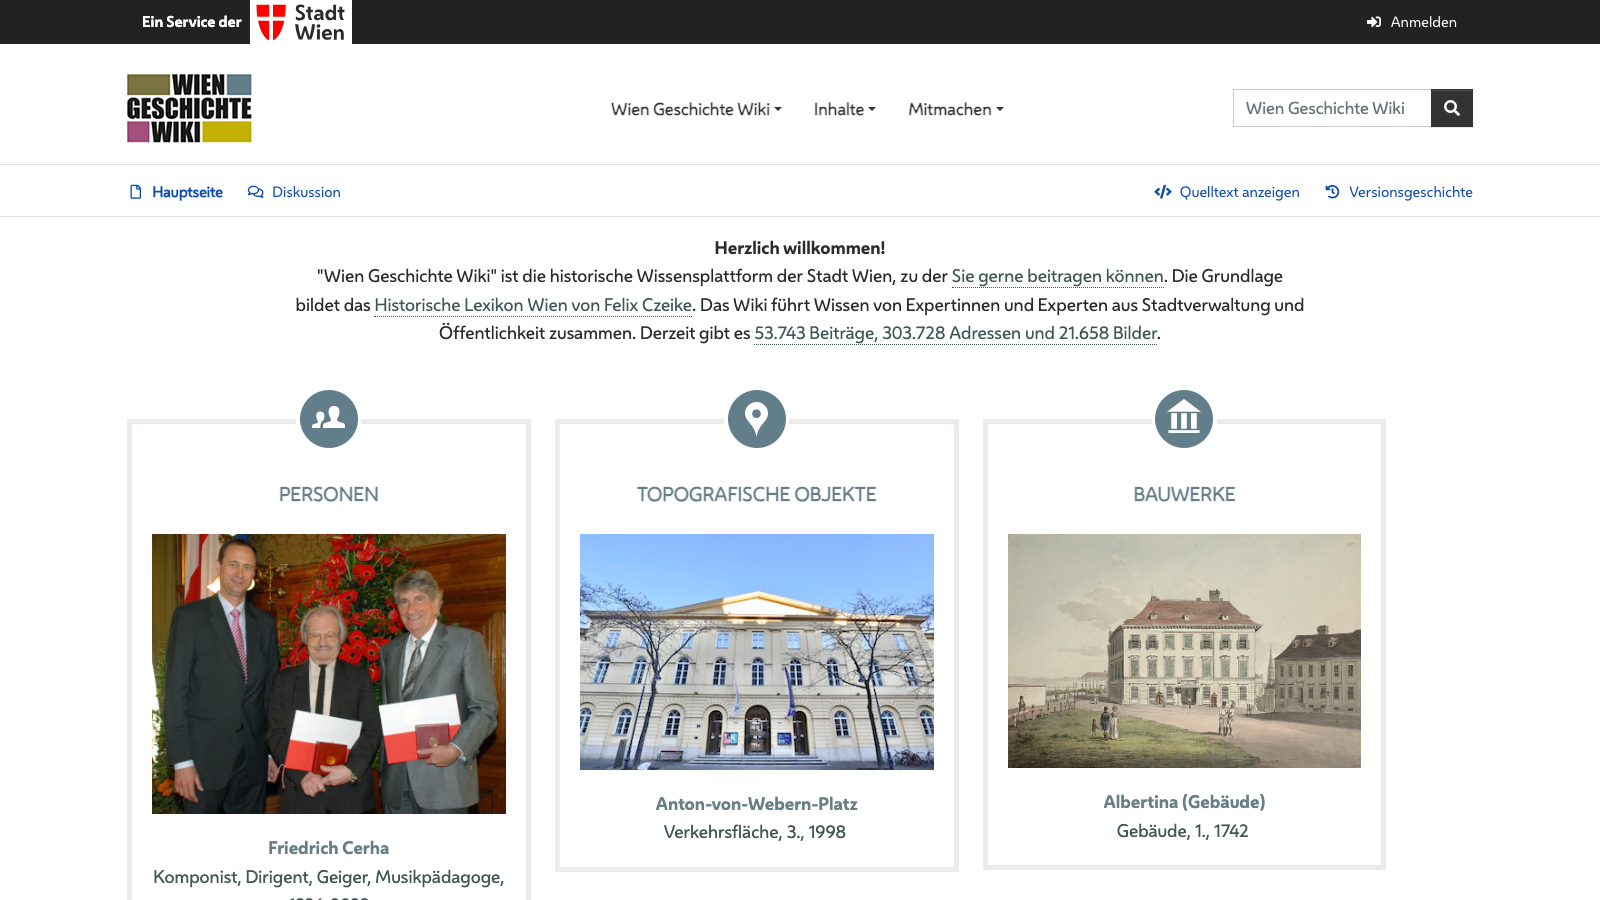Viewport: 1600px width, 900px height.
Task: Click inside the Wien Geschichte Wiki search field
Action: (x=1330, y=108)
